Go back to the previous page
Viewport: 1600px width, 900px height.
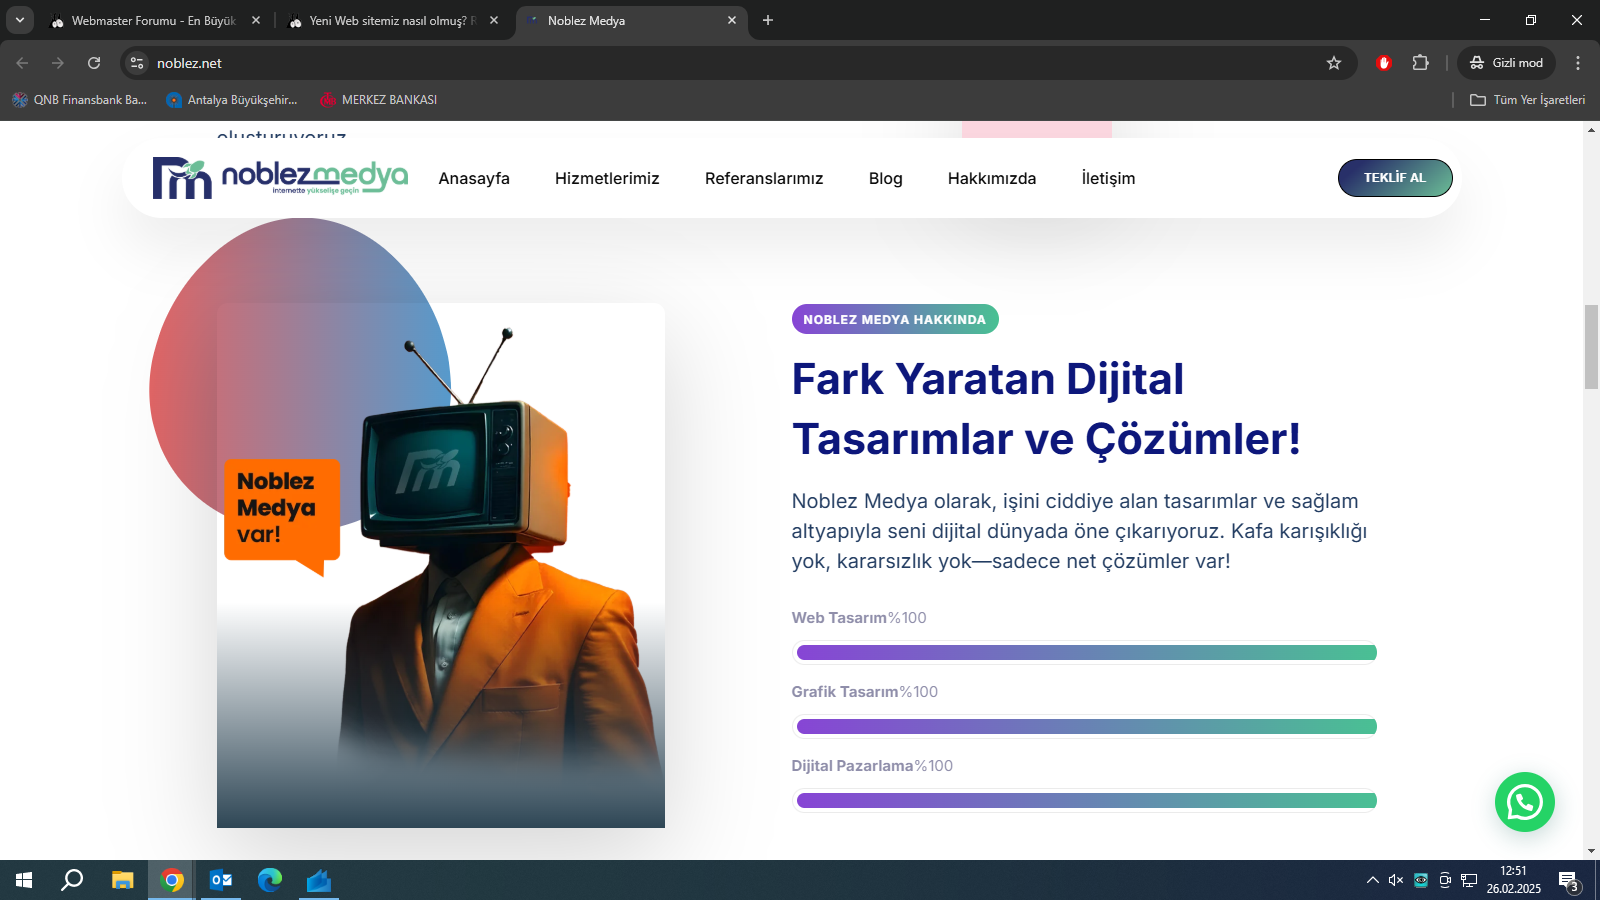click(22, 63)
